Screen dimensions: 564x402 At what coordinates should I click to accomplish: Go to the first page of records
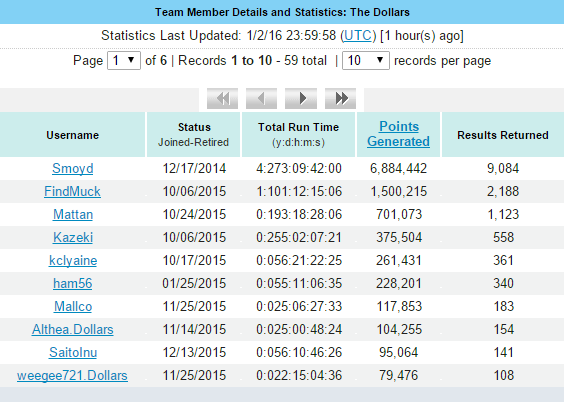click(222, 98)
